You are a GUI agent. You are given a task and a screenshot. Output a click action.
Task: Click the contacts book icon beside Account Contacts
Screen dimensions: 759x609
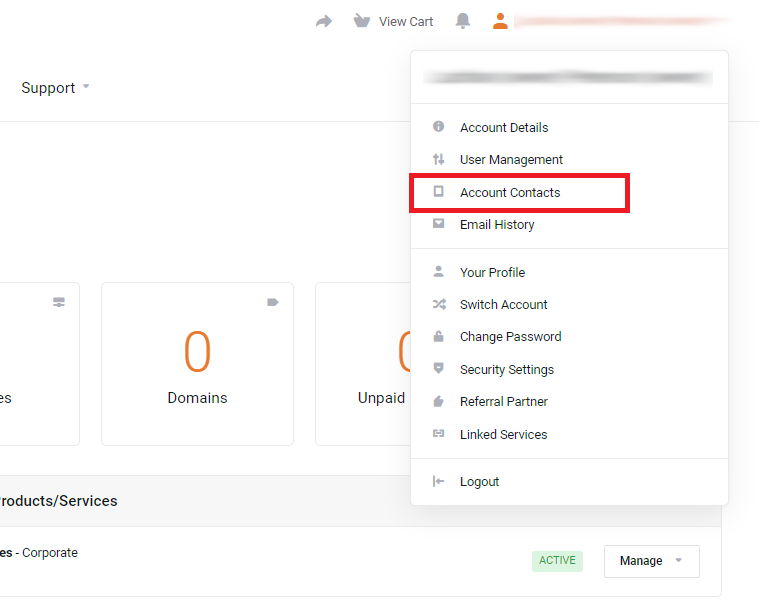pos(439,191)
